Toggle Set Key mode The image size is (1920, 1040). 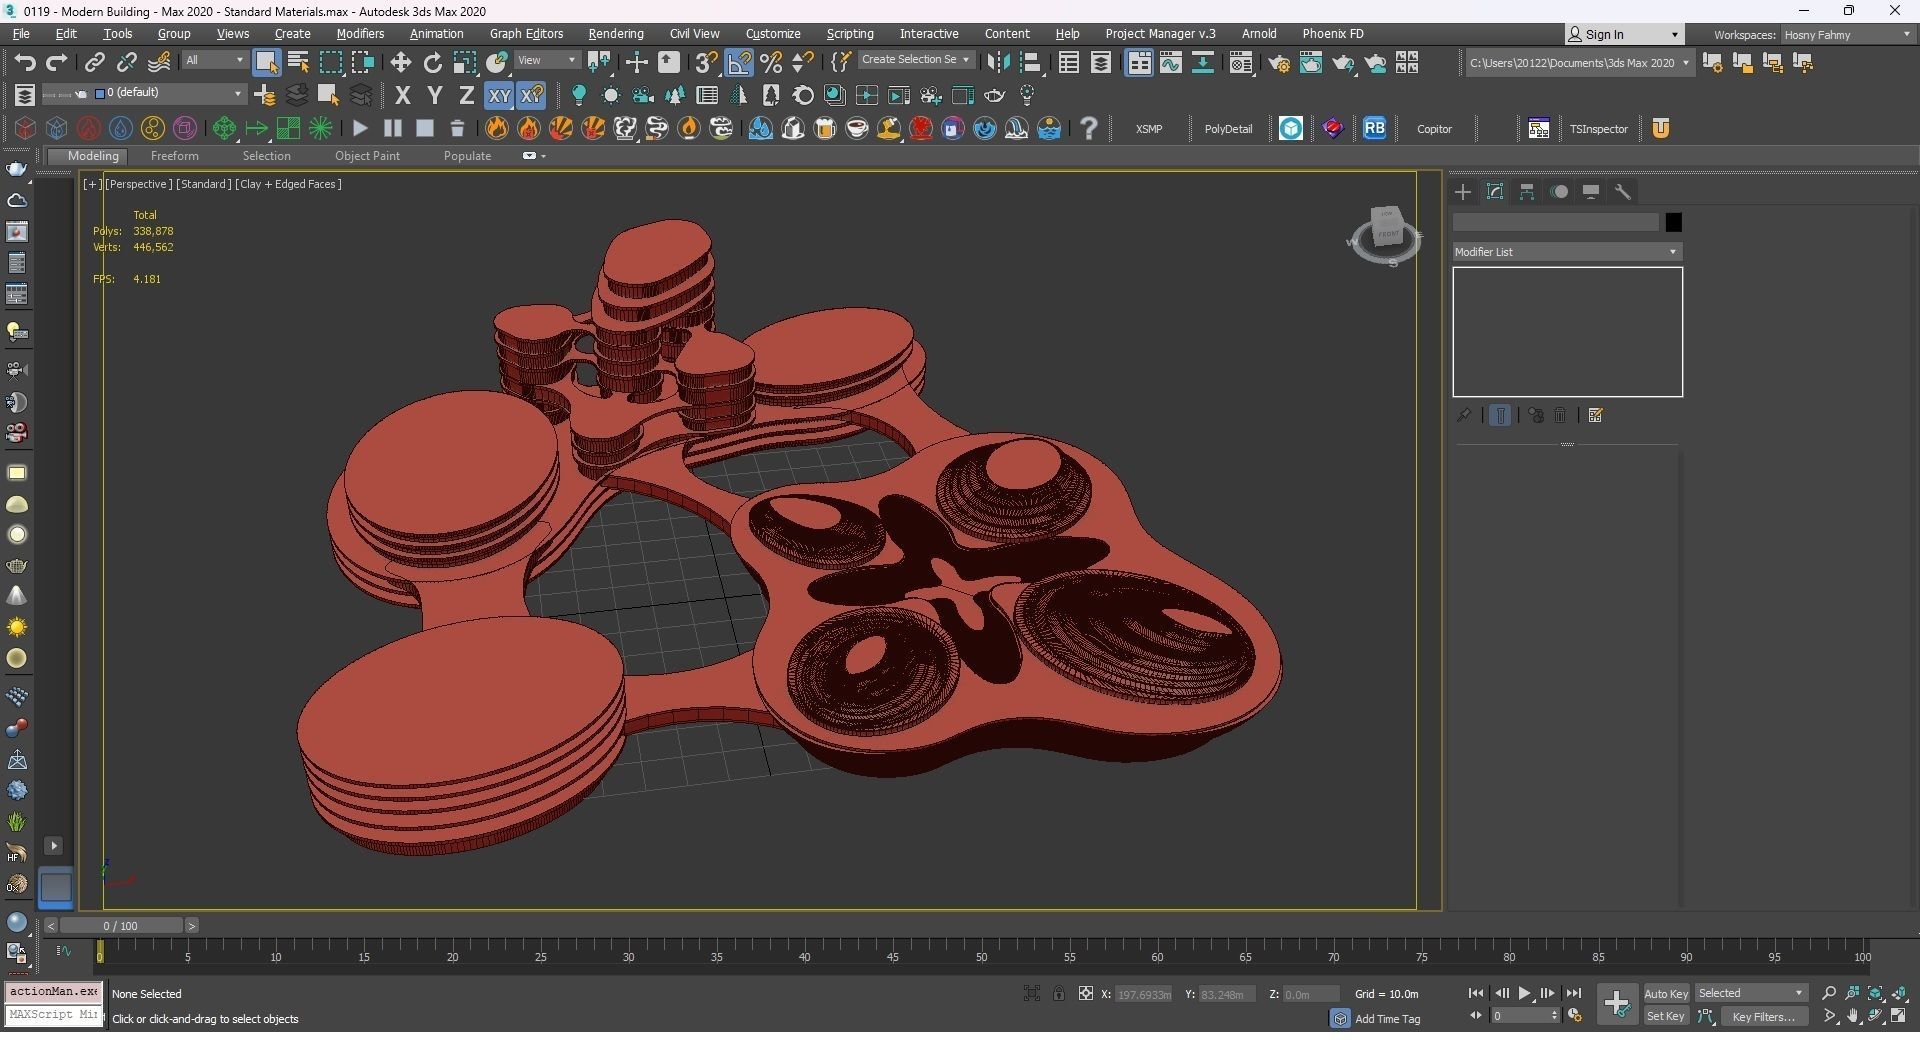coord(1666,1016)
